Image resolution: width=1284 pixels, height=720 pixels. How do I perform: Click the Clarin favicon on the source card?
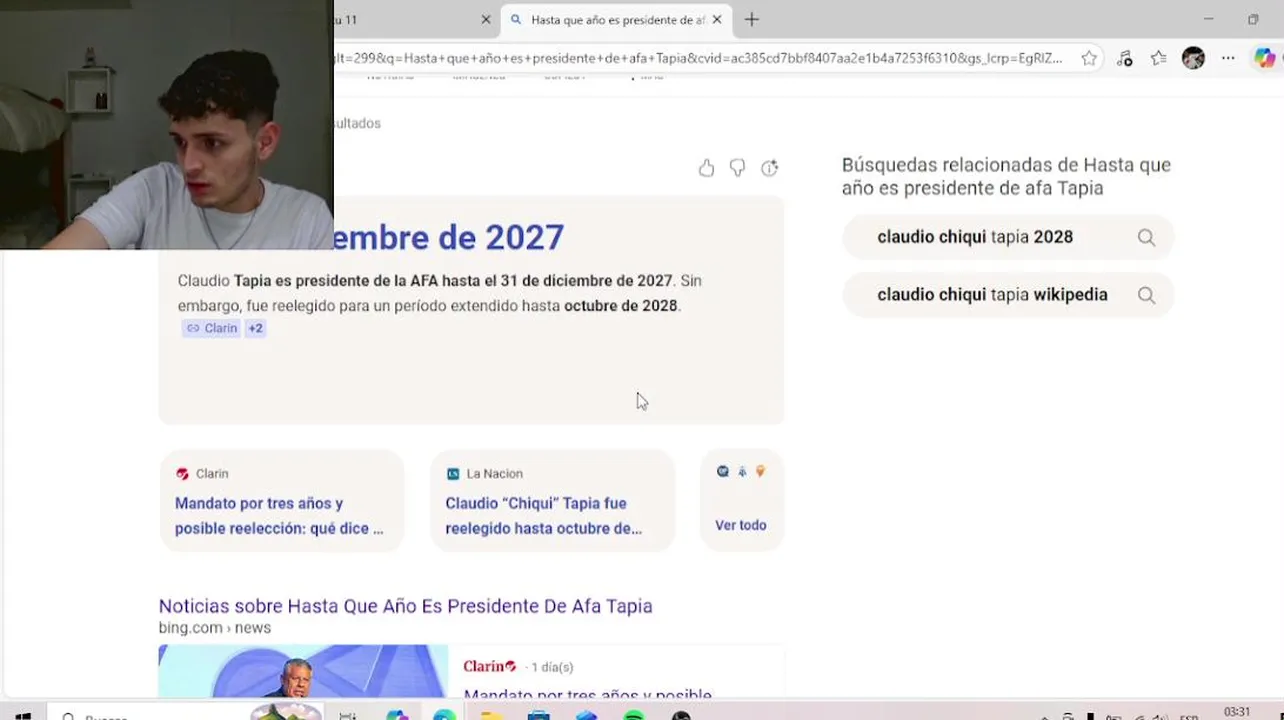click(182, 474)
